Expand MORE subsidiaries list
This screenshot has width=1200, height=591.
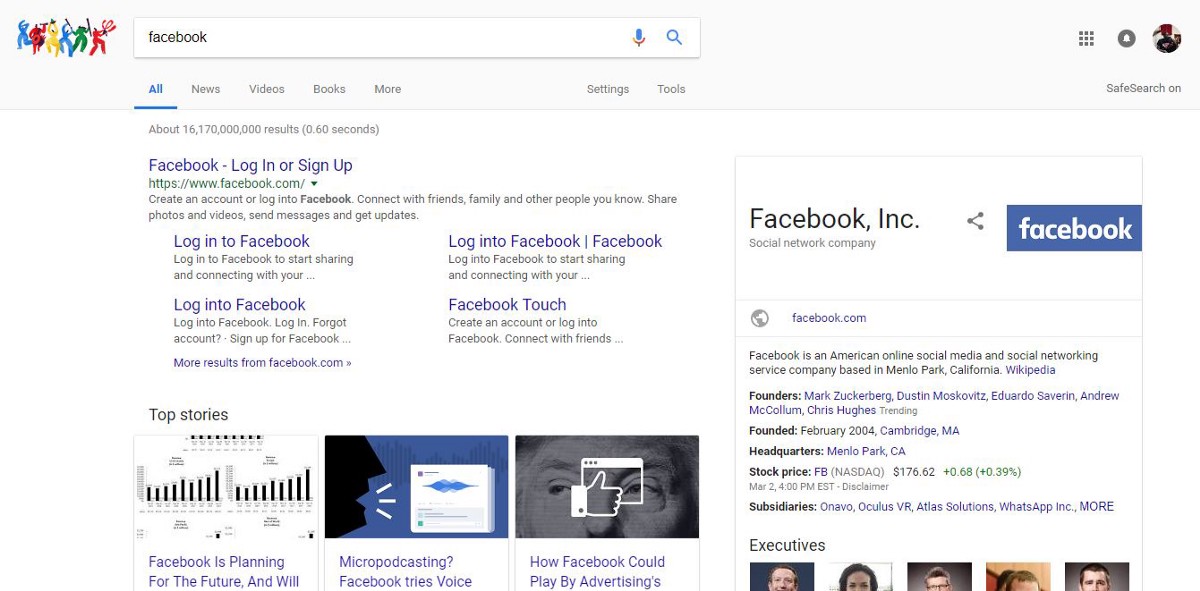point(1096,507)
